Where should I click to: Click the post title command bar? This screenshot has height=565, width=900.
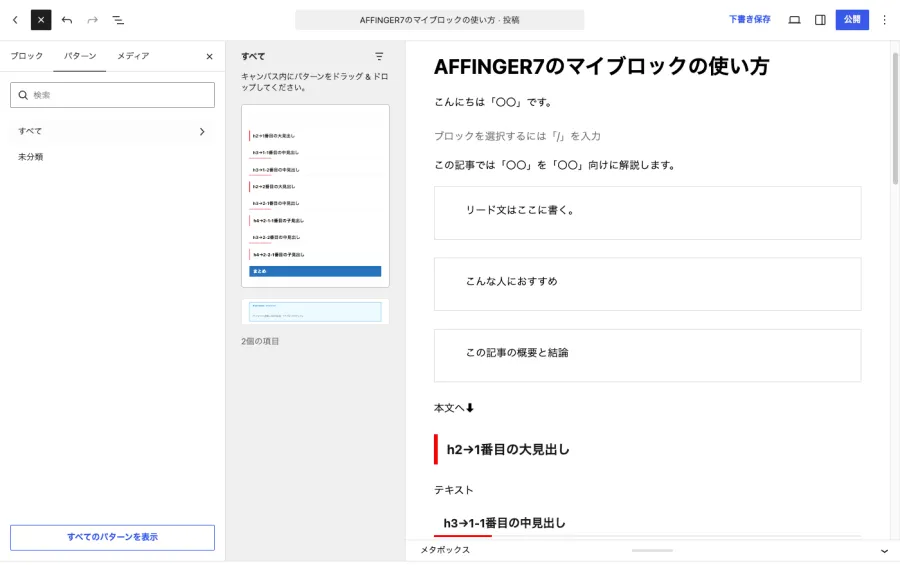[440, 20]
